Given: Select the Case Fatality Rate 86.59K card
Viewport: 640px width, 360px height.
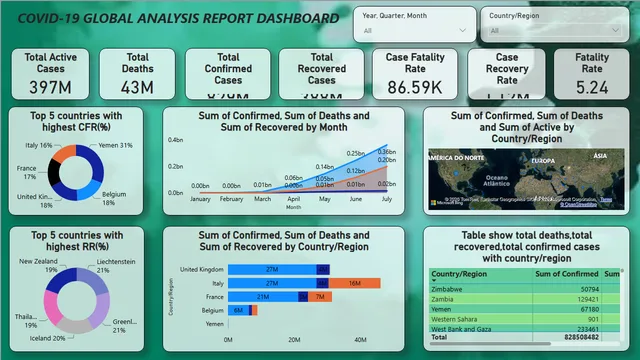Looking at the screenshot, I should point(415,74).
